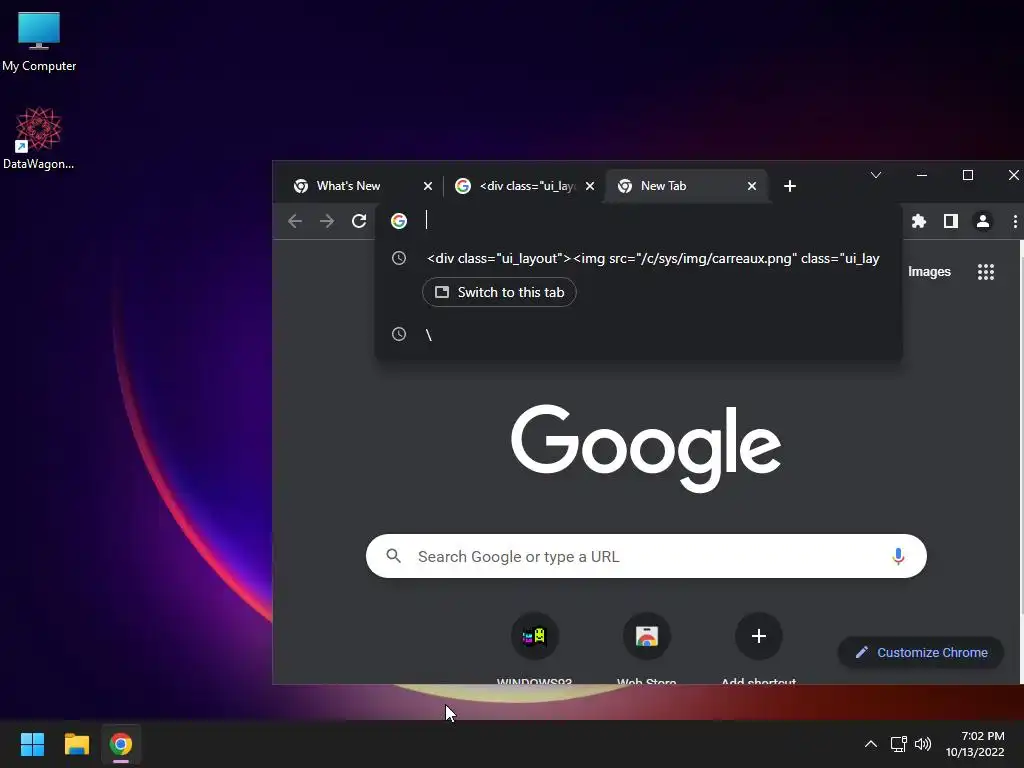Open the network tray icon
The height and width of the screenshot is (768, 1024).
click(x=898, y=744)
